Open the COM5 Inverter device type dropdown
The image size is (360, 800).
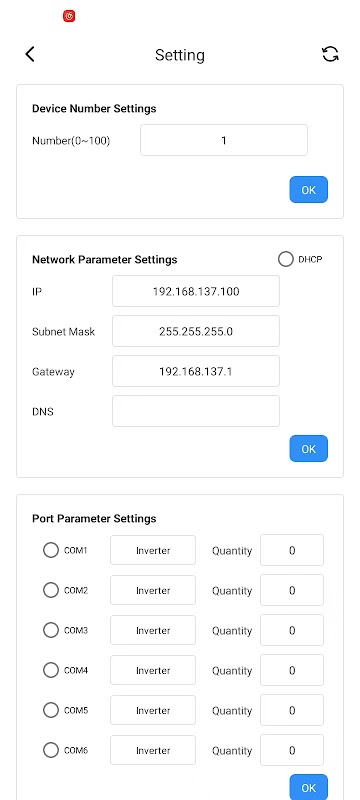coord(153,710)
